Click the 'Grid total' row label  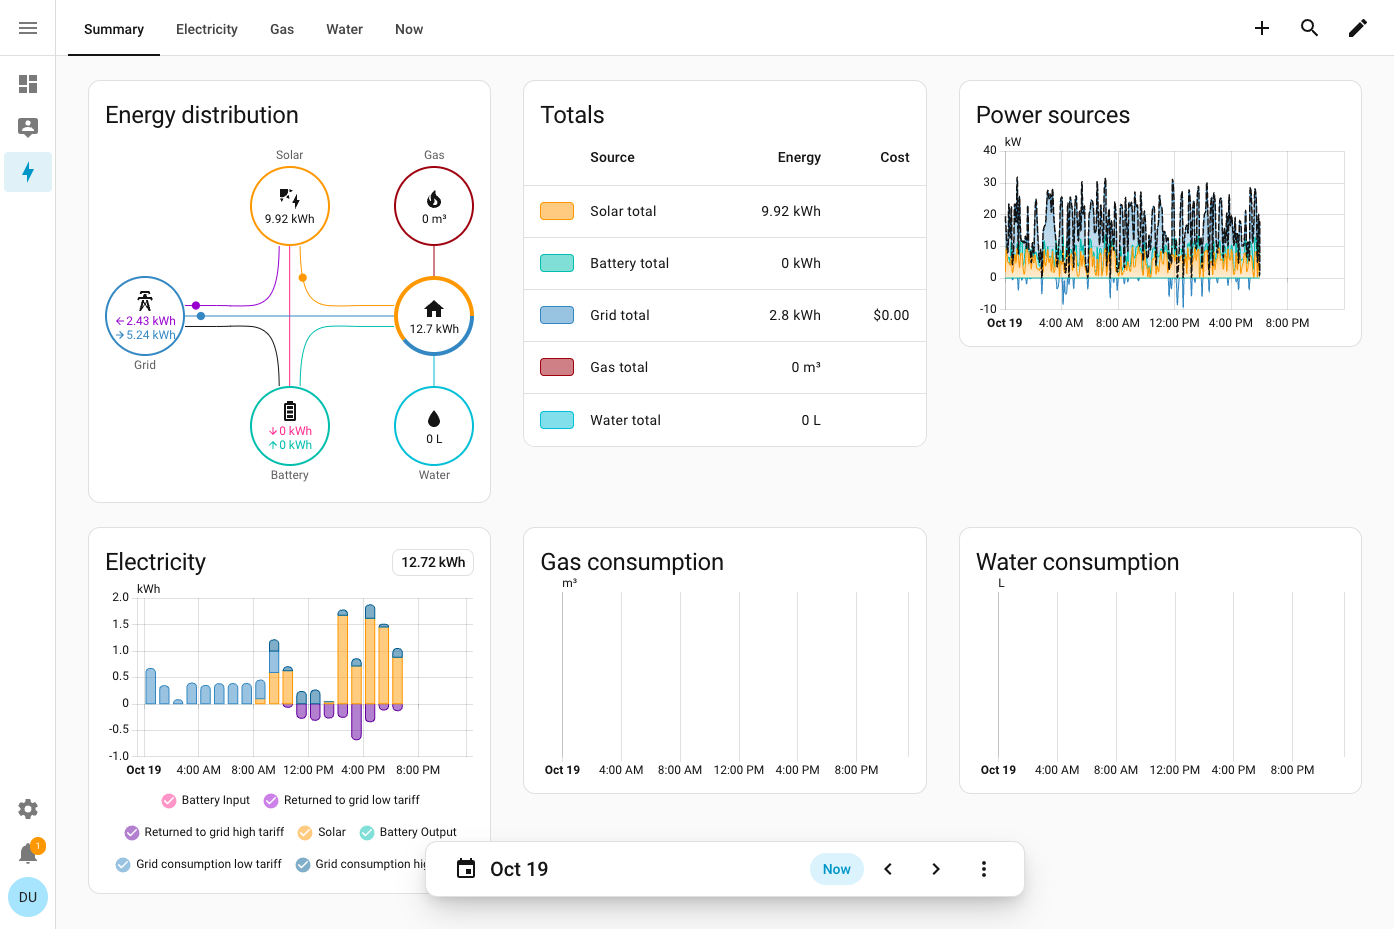(x=620, y=315)
